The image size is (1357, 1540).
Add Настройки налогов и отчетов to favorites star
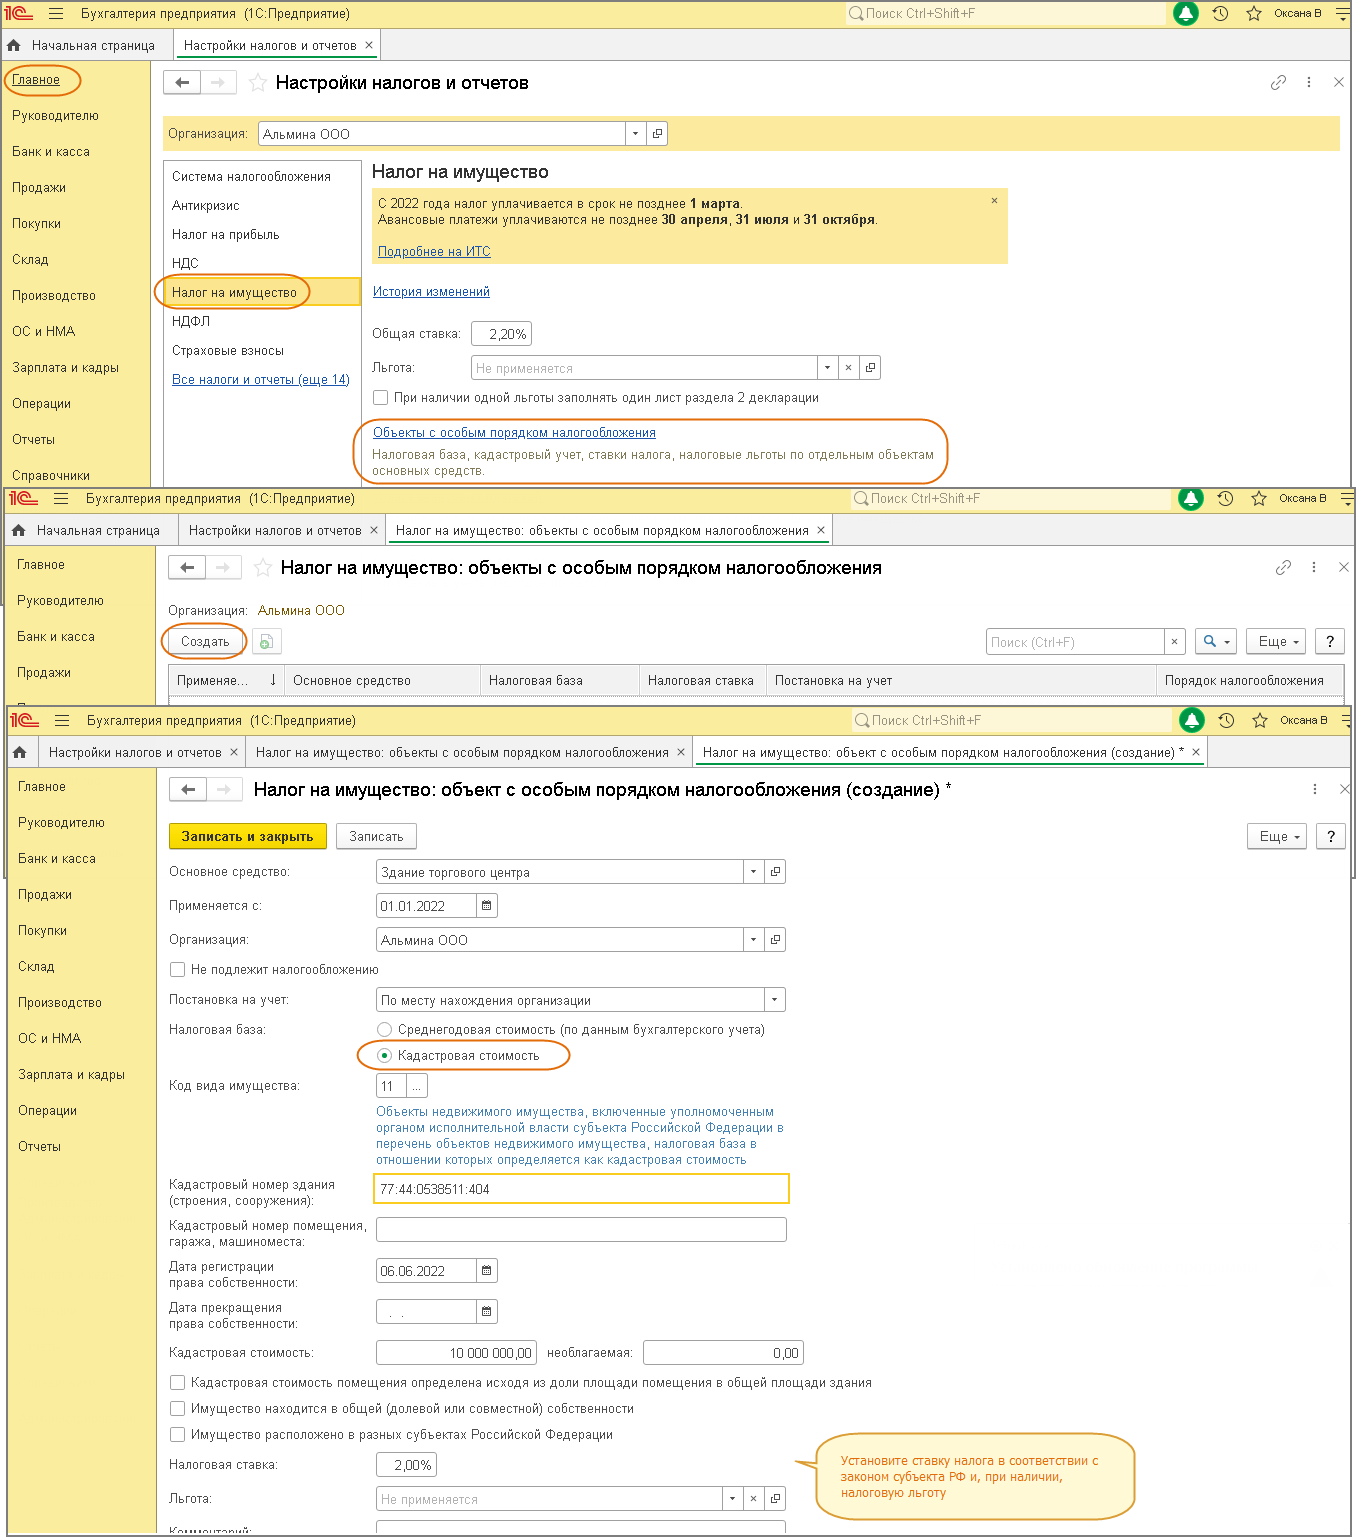click(x=258, y=83)
